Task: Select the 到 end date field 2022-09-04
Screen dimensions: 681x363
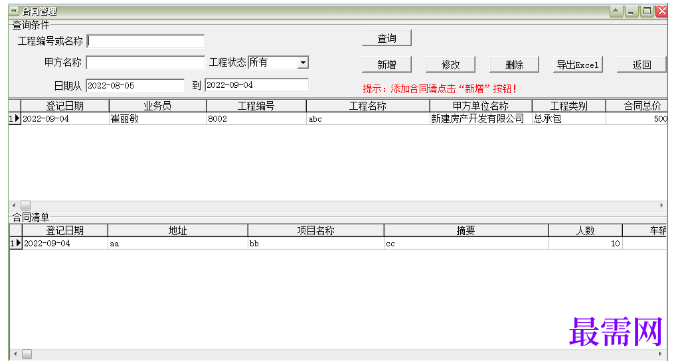Action: (x=257, y=85)
